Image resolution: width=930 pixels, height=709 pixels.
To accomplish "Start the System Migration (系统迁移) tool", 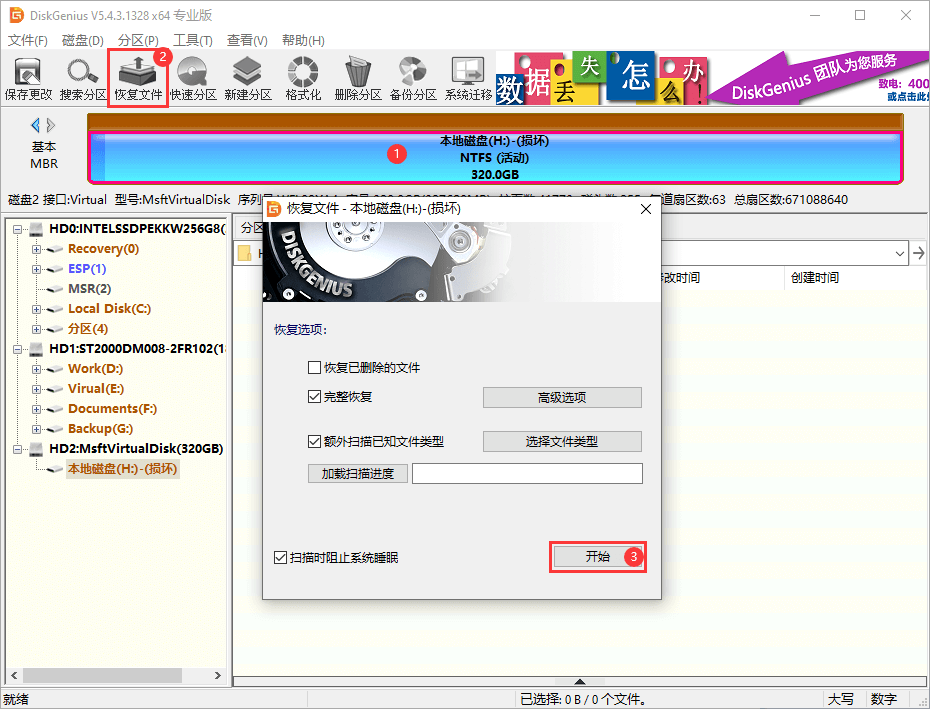I will point(468,79).
